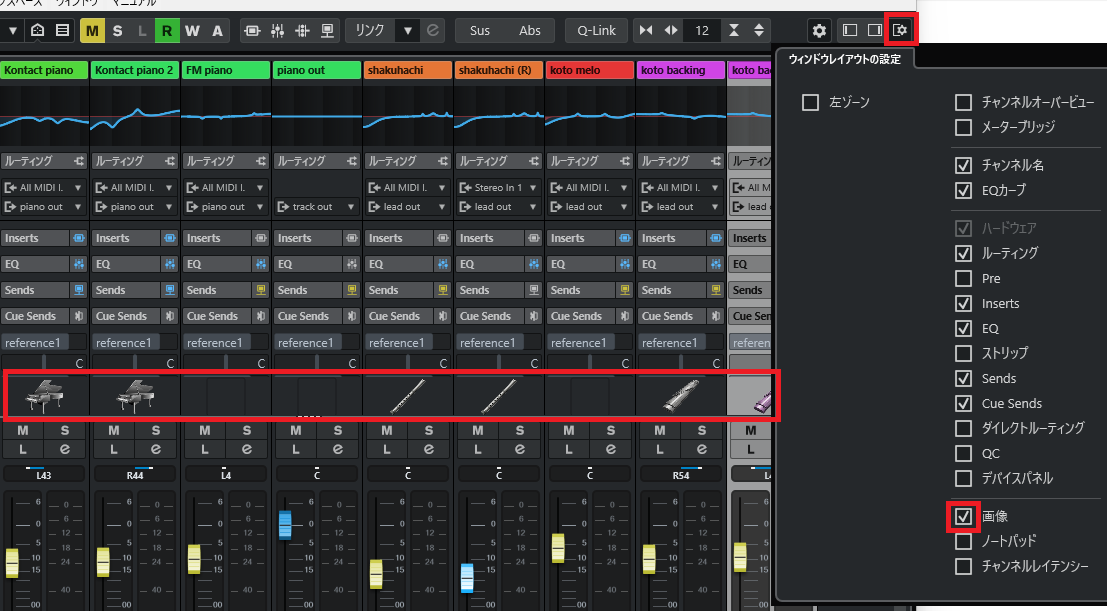The width and height of the screenshot is (1107, 611).
Task: Open the window layout settings gear icon
Action: 900,31
